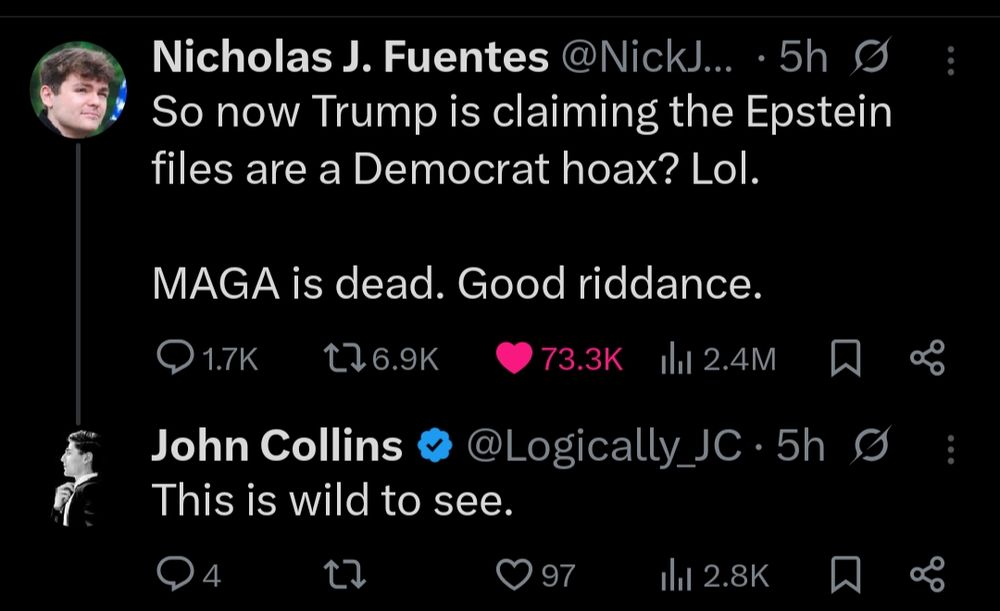This screenshot has width=1000, height=611.
Task: Reply to John Collins' post with 4 comments
Action: (x=177, y=574)
